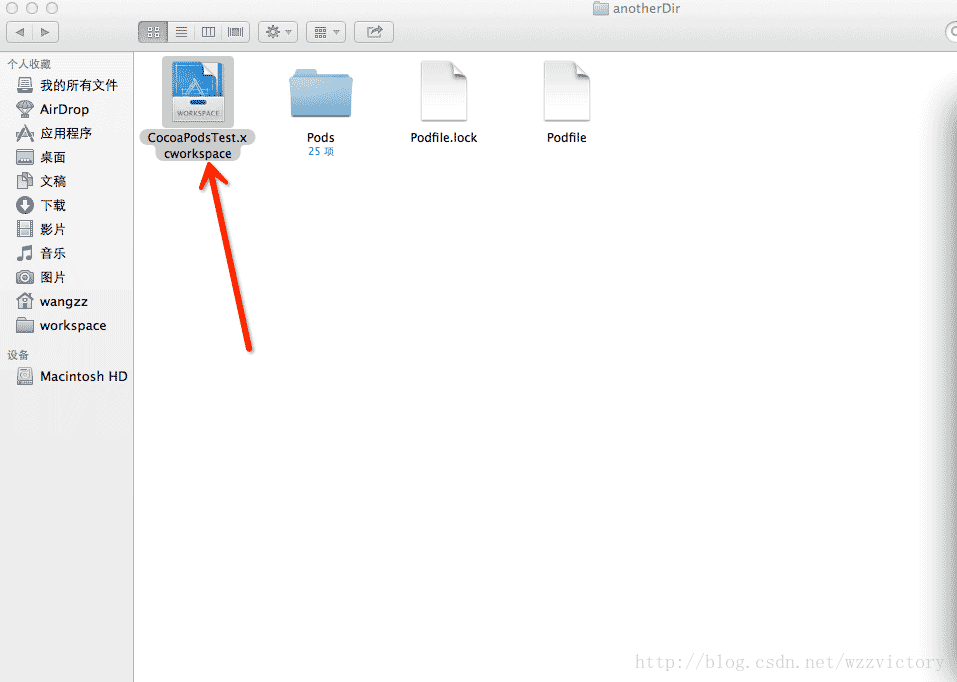
Task: Click the CocoaPodsTest.xcworkspace file name label
Action: click(x=197, y=145)
